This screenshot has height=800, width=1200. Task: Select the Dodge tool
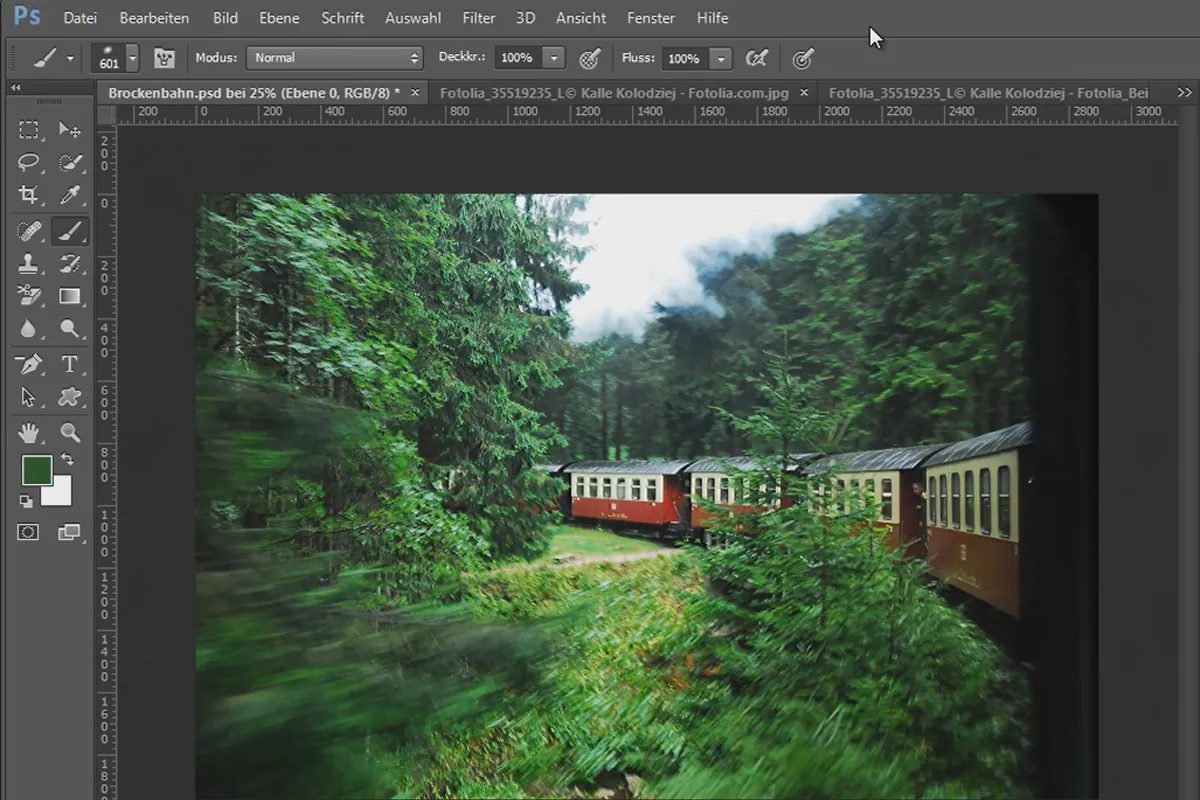69,328
